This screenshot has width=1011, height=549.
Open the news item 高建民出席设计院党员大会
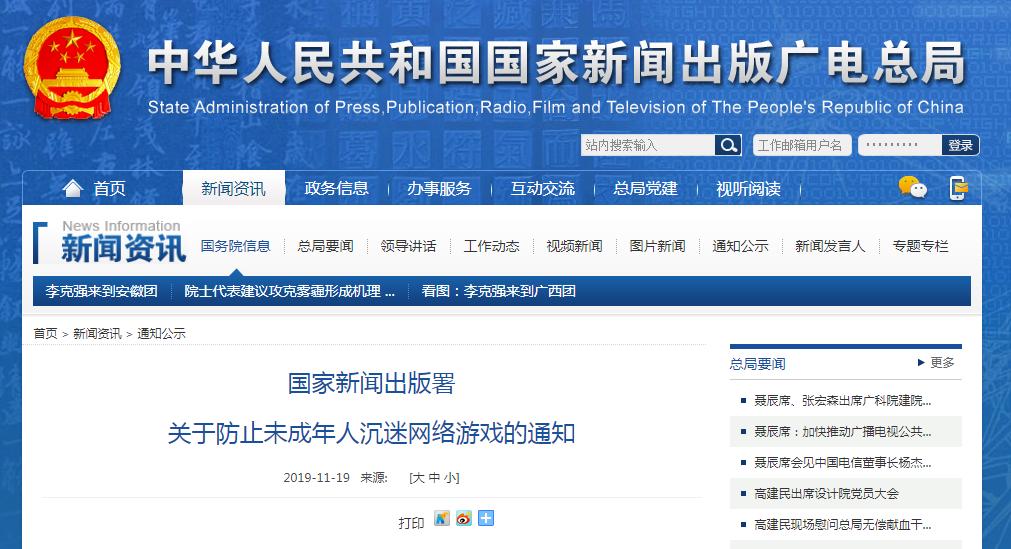tap(826, 494)
